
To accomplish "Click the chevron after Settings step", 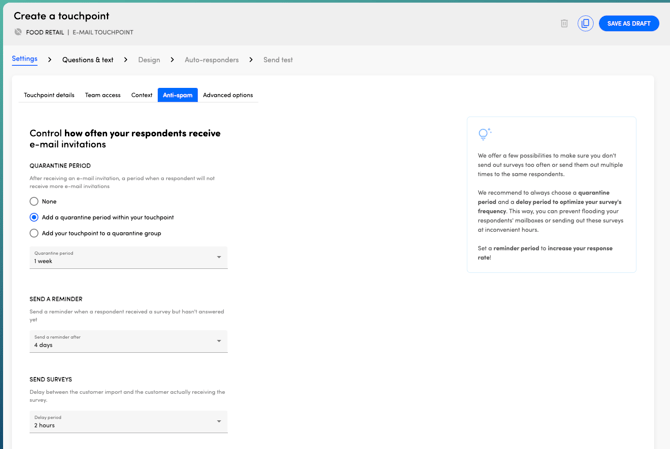I will tap(50, 60).
